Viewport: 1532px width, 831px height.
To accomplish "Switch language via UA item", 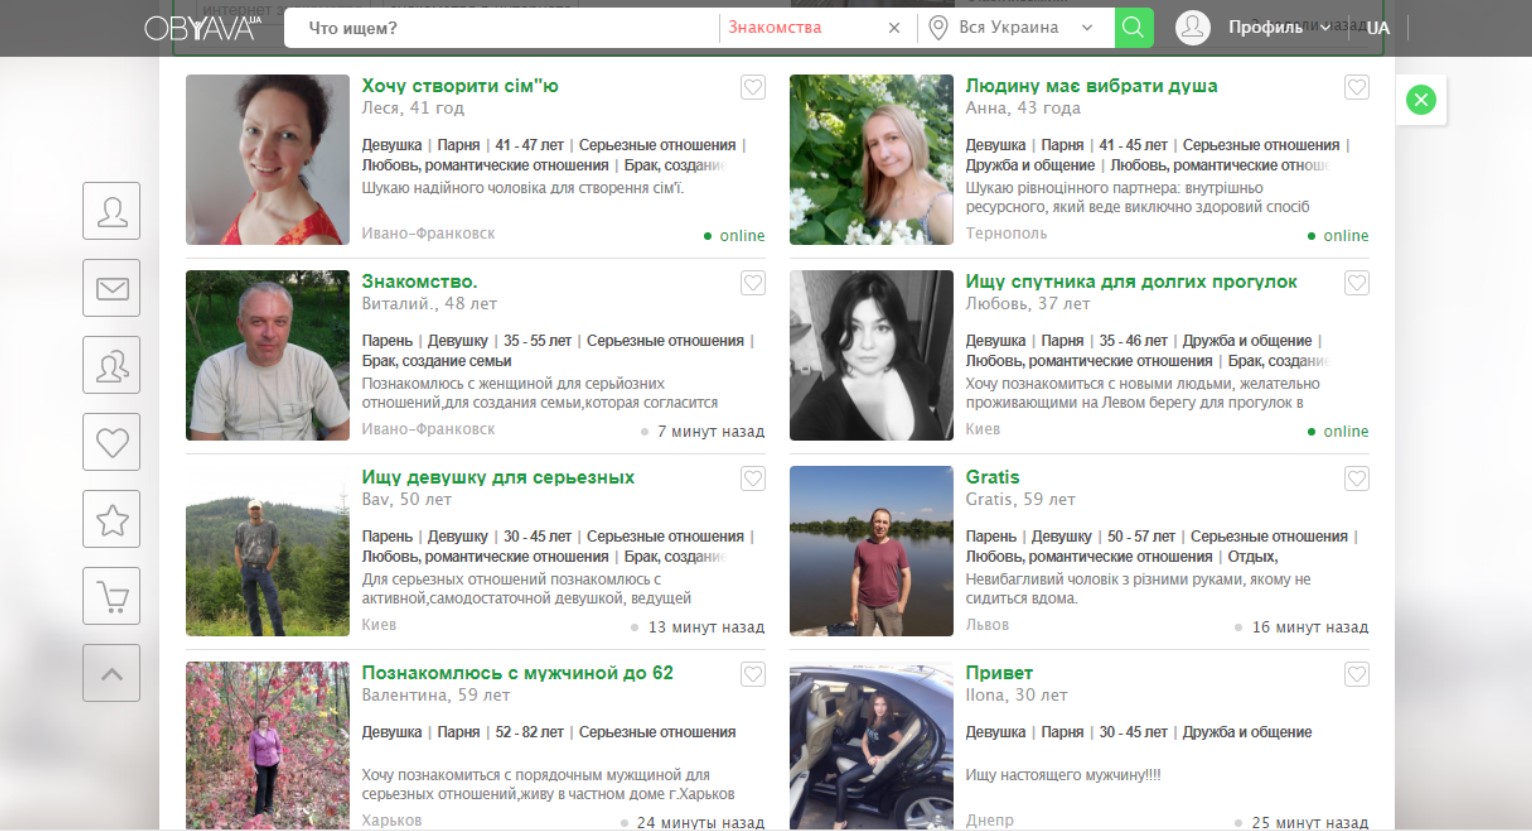I will [1377, 28].
